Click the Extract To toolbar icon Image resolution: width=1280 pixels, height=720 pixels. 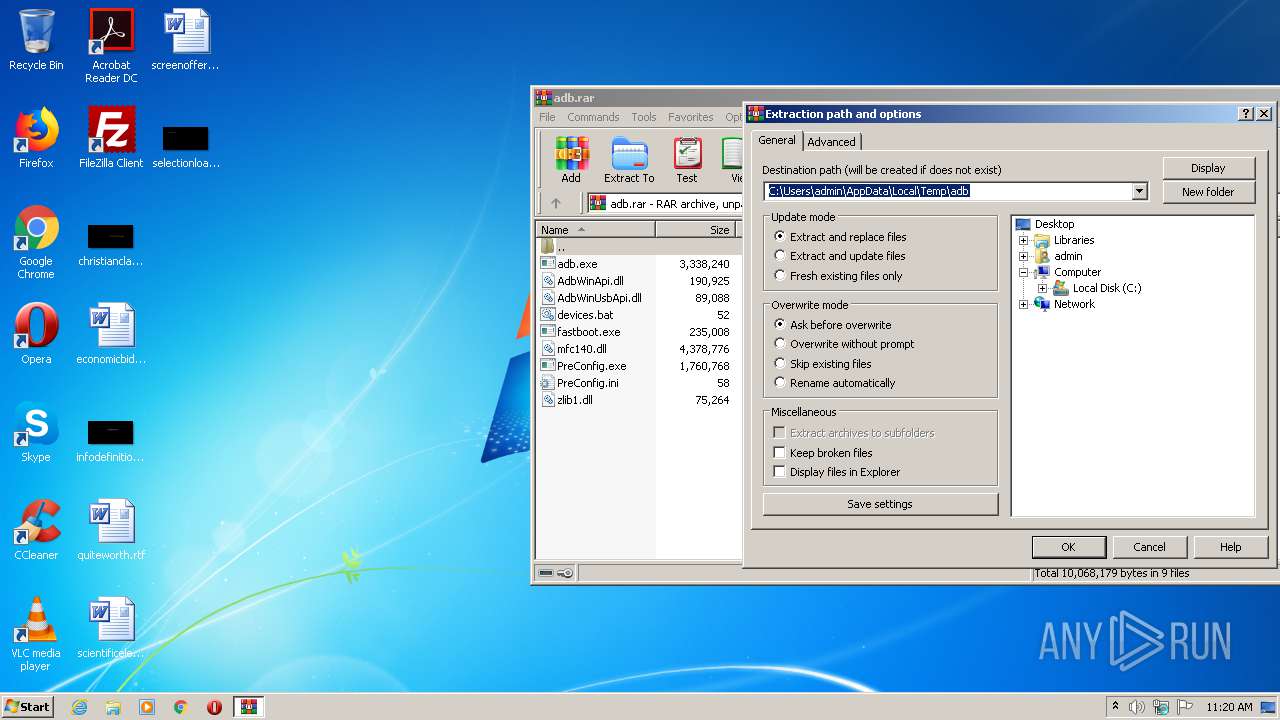pyautogui.click(x=629, y=160)
